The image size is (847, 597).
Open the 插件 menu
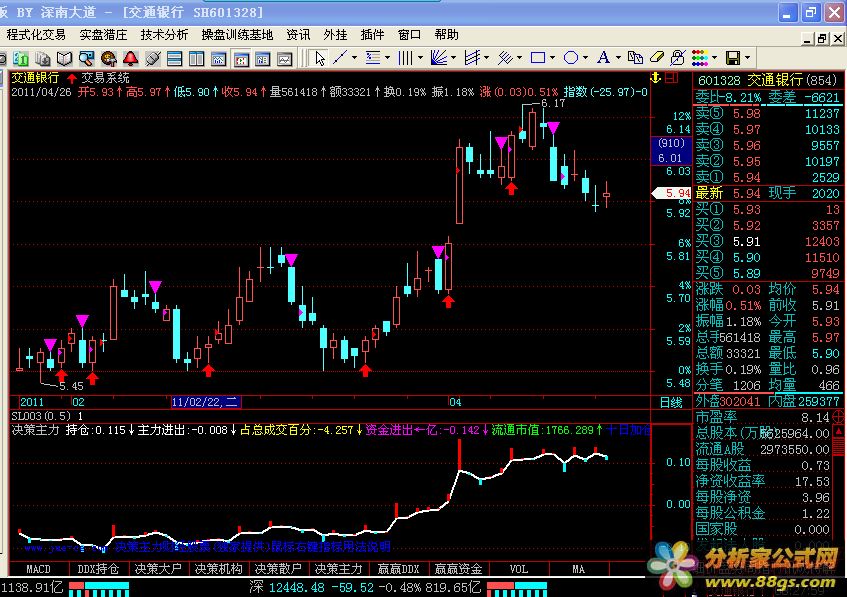pos(372,35)
